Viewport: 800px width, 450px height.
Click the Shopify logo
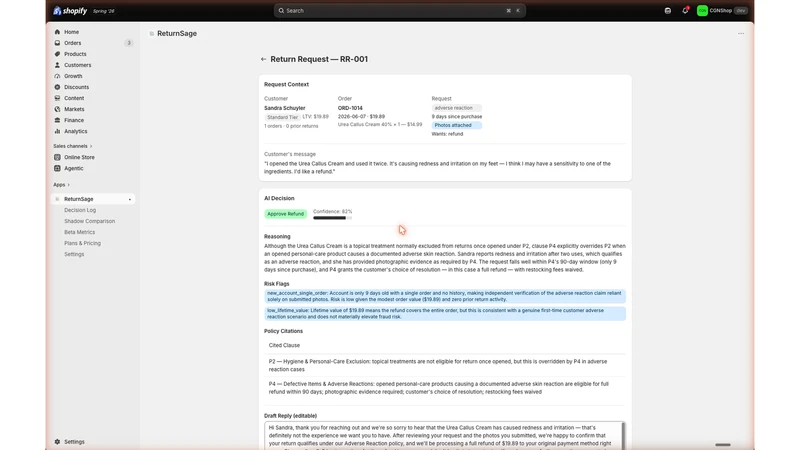click(x=70, y=11)
